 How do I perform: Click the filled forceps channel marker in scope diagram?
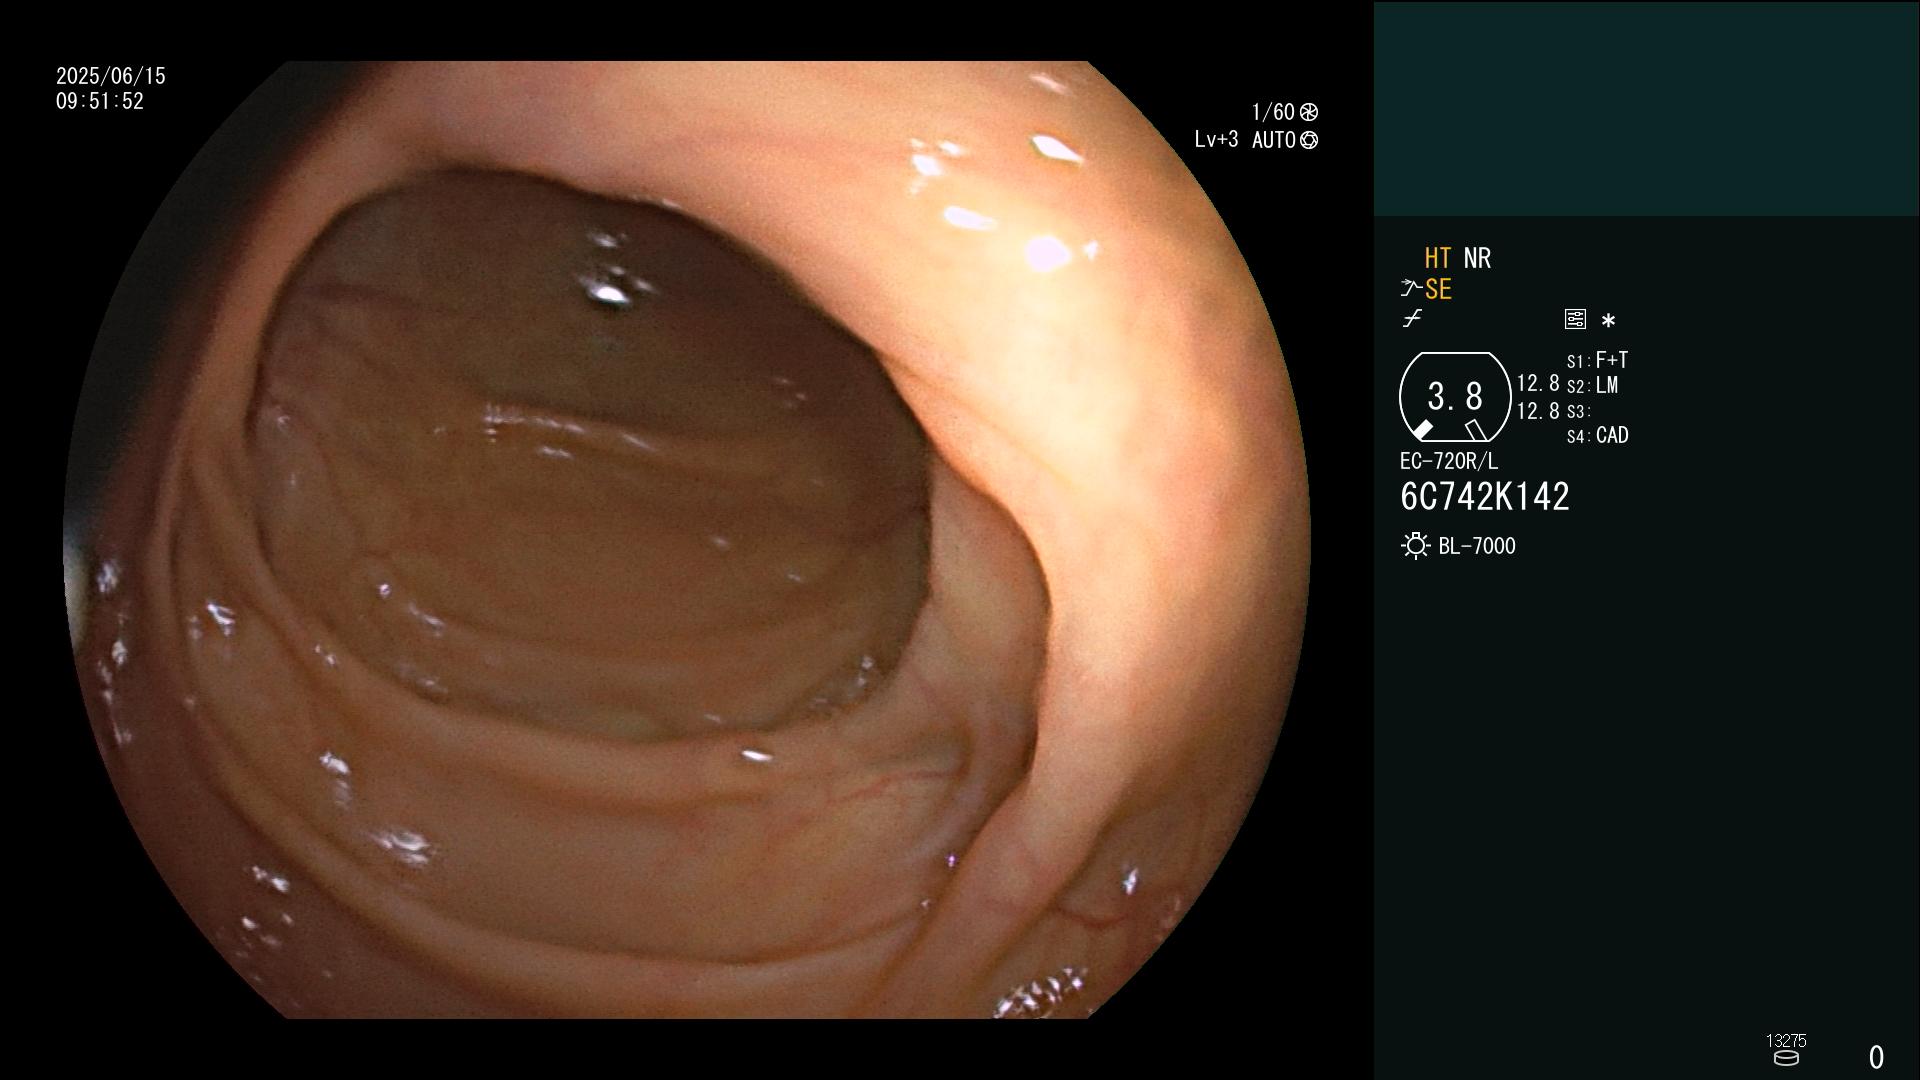point(1423,429)
